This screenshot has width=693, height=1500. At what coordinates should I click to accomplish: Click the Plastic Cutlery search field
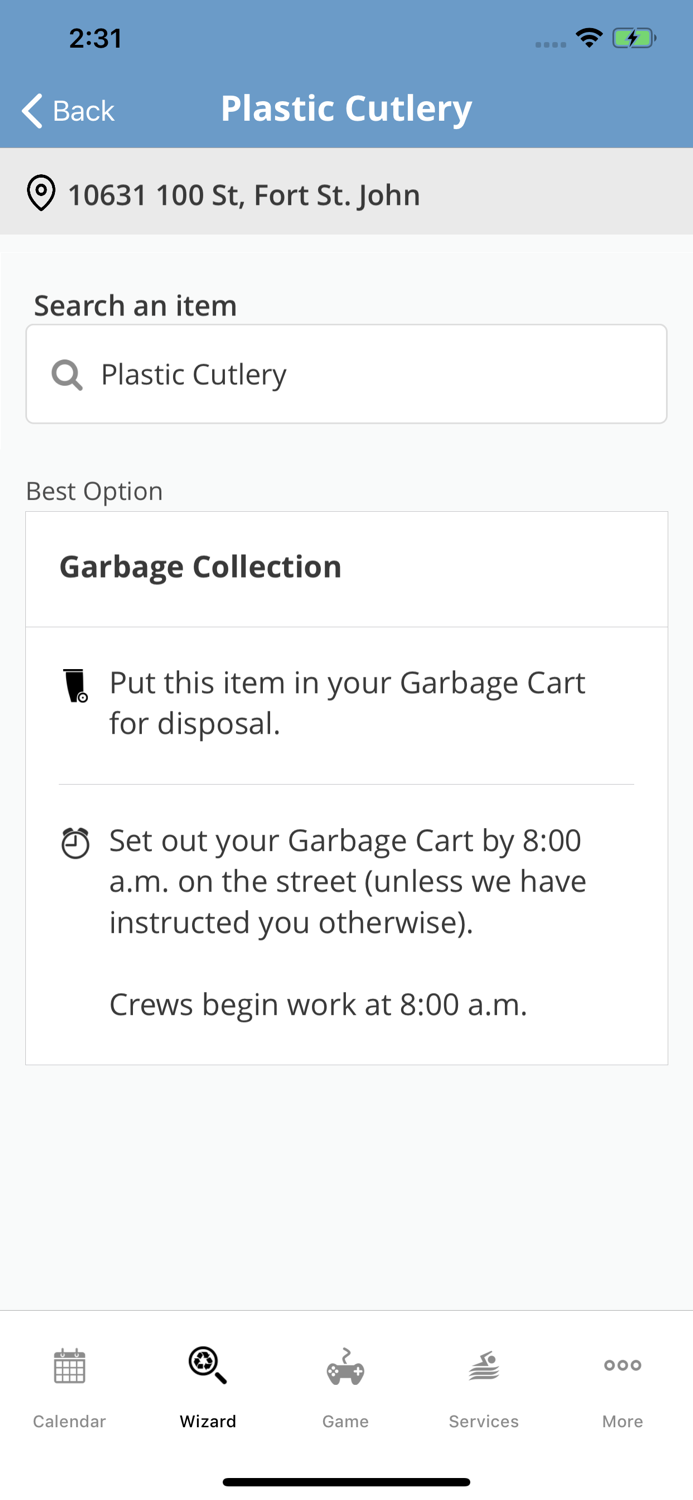[346, 374]
